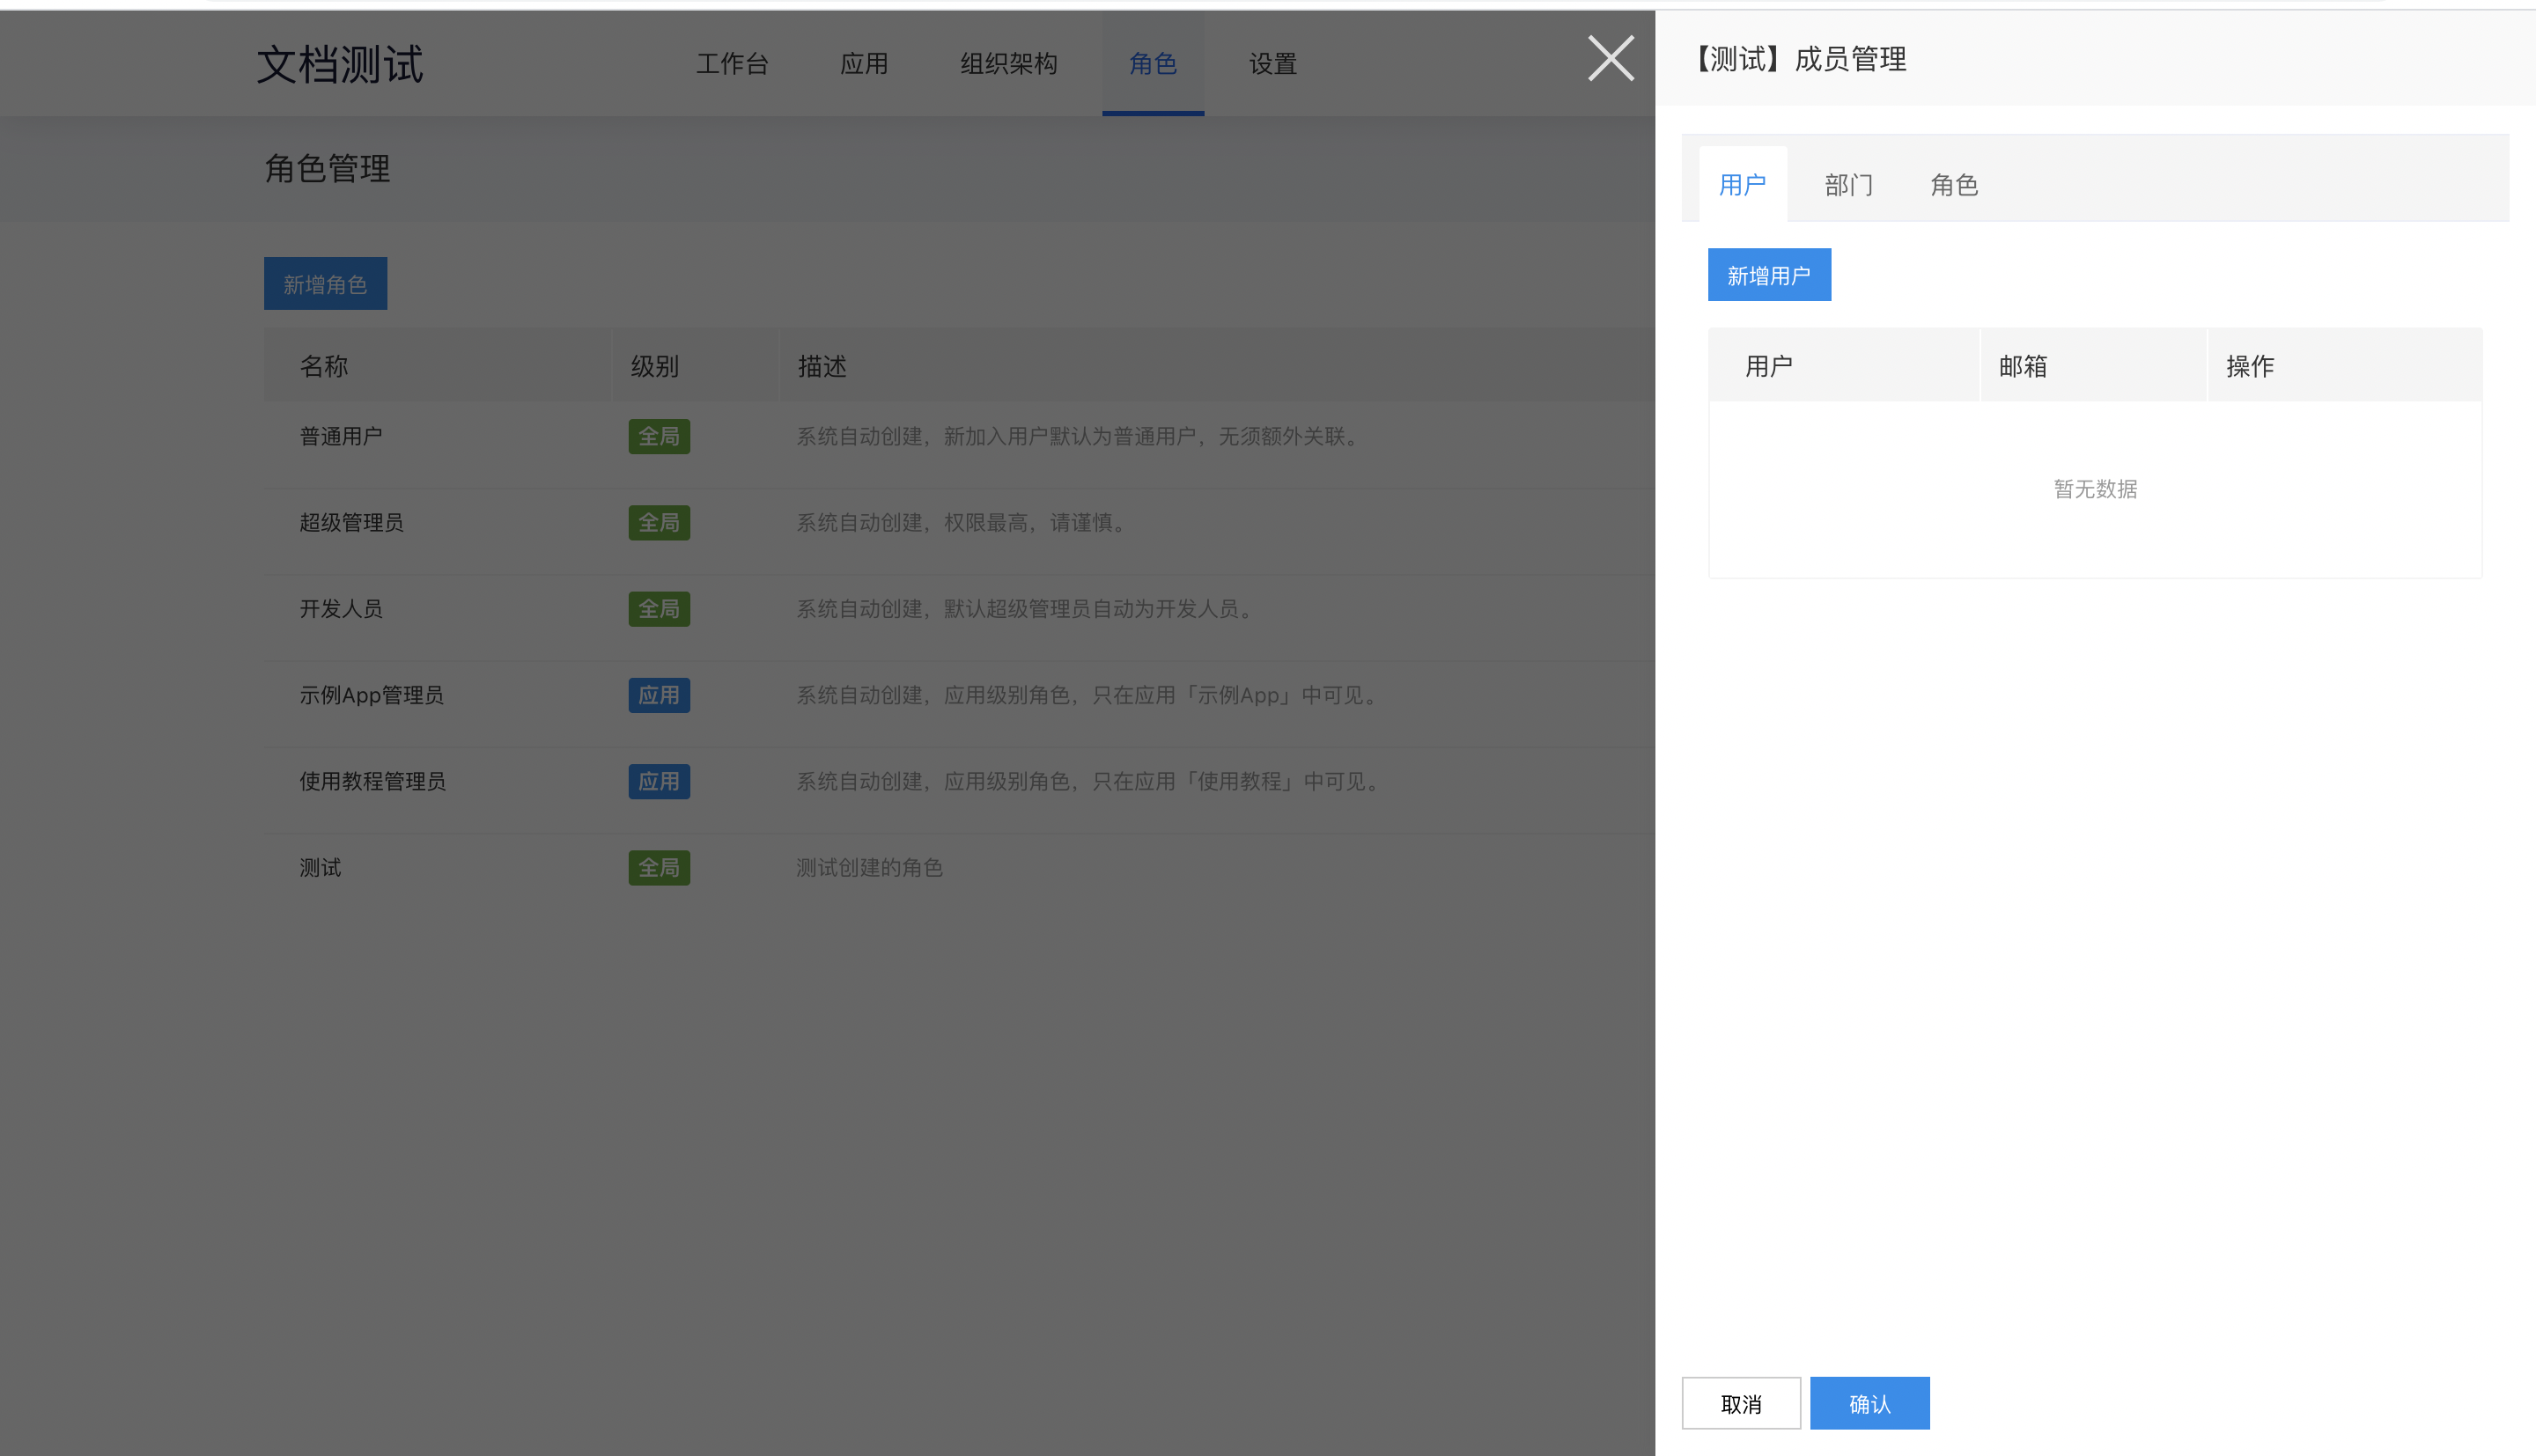Open the 应用 navigation item

[864, 64]
